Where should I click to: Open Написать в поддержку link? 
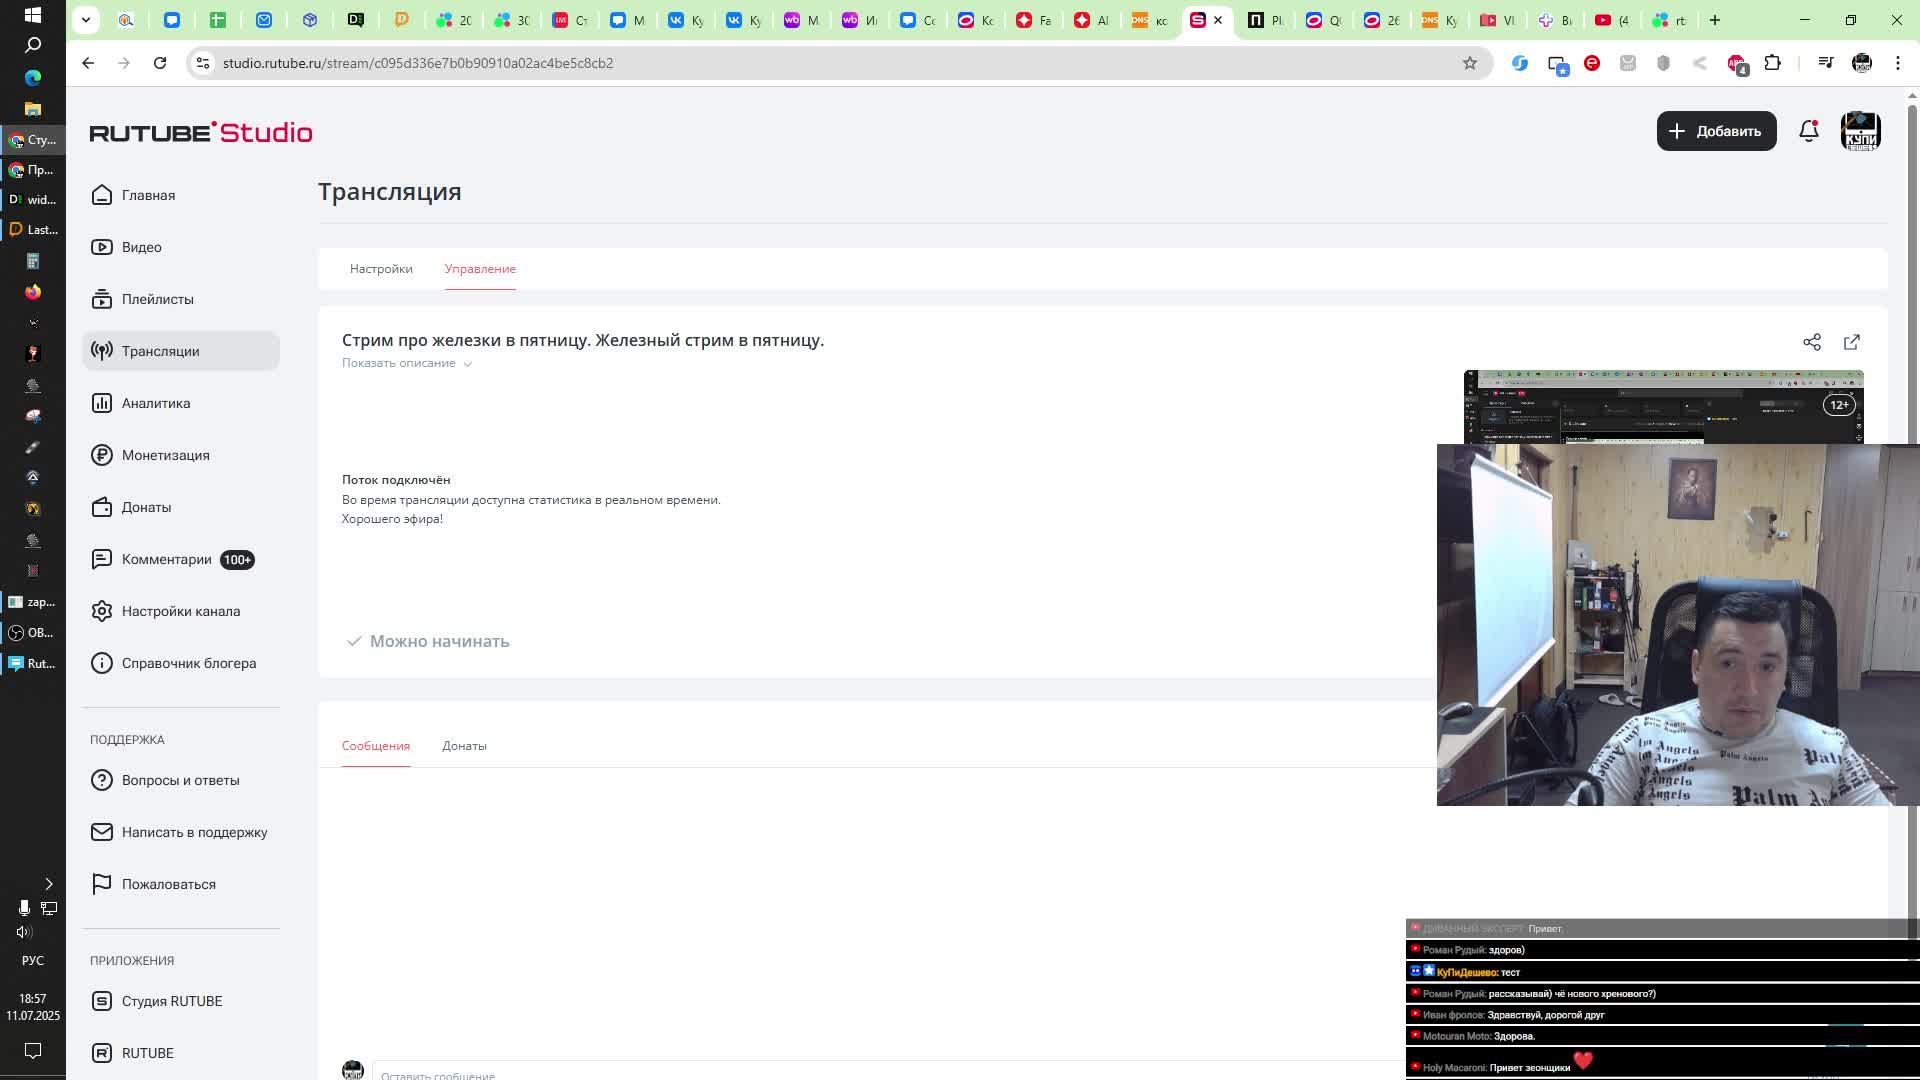(194, 832)
